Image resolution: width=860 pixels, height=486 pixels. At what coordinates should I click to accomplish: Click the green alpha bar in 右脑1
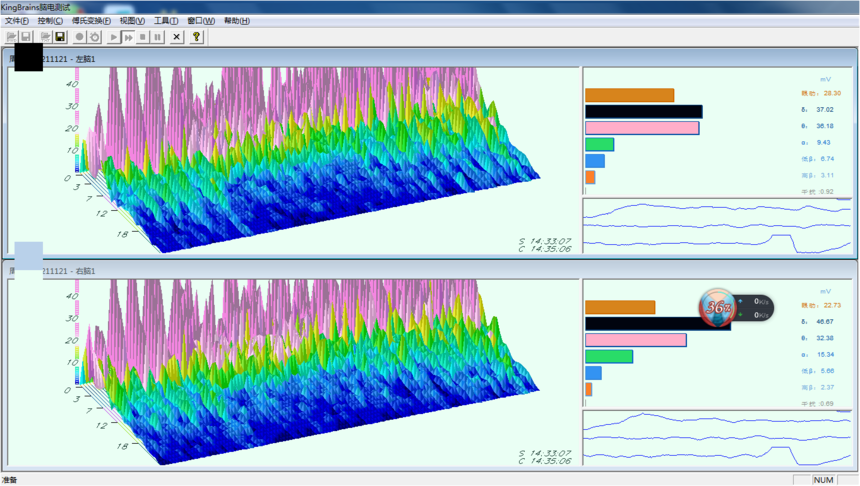pyautogui.click(x=609, y=357)
